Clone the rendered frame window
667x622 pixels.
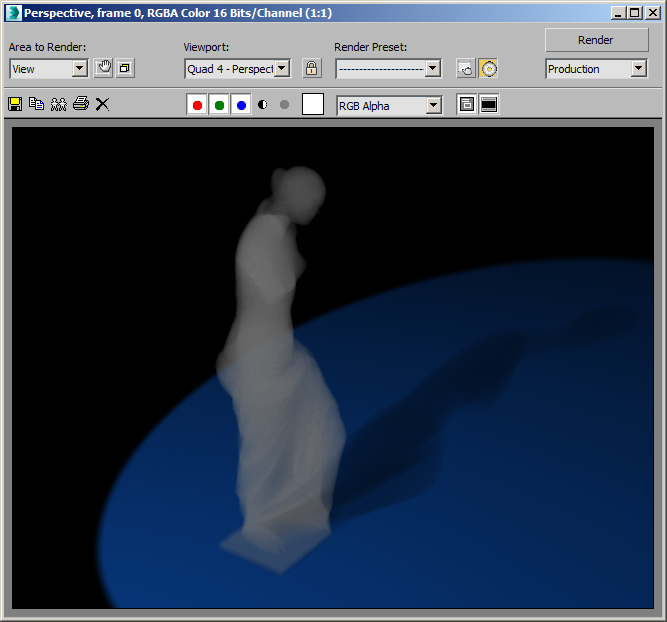(x=59, y=104)
